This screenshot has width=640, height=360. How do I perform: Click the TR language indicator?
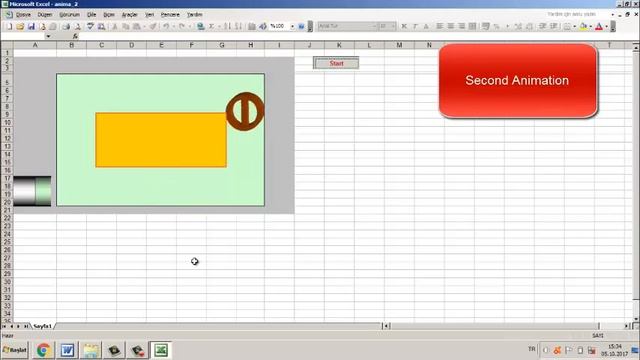531,349
